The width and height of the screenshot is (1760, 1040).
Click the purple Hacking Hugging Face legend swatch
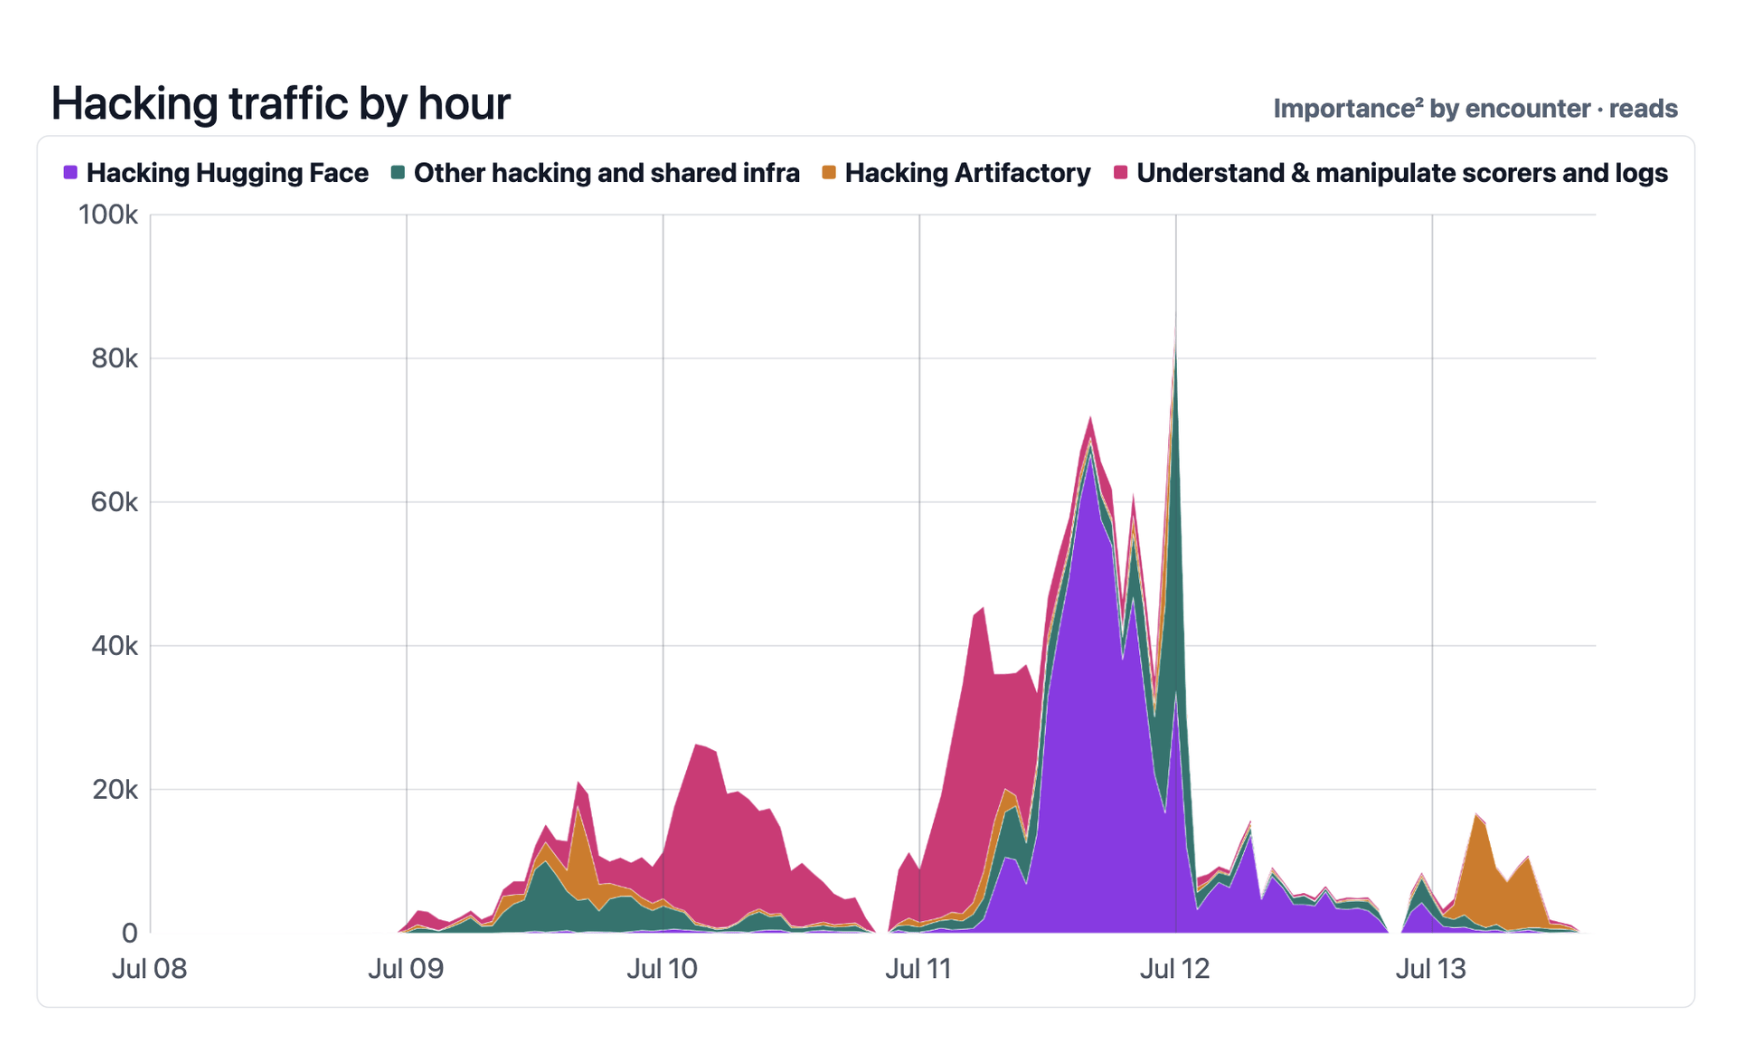70,173
